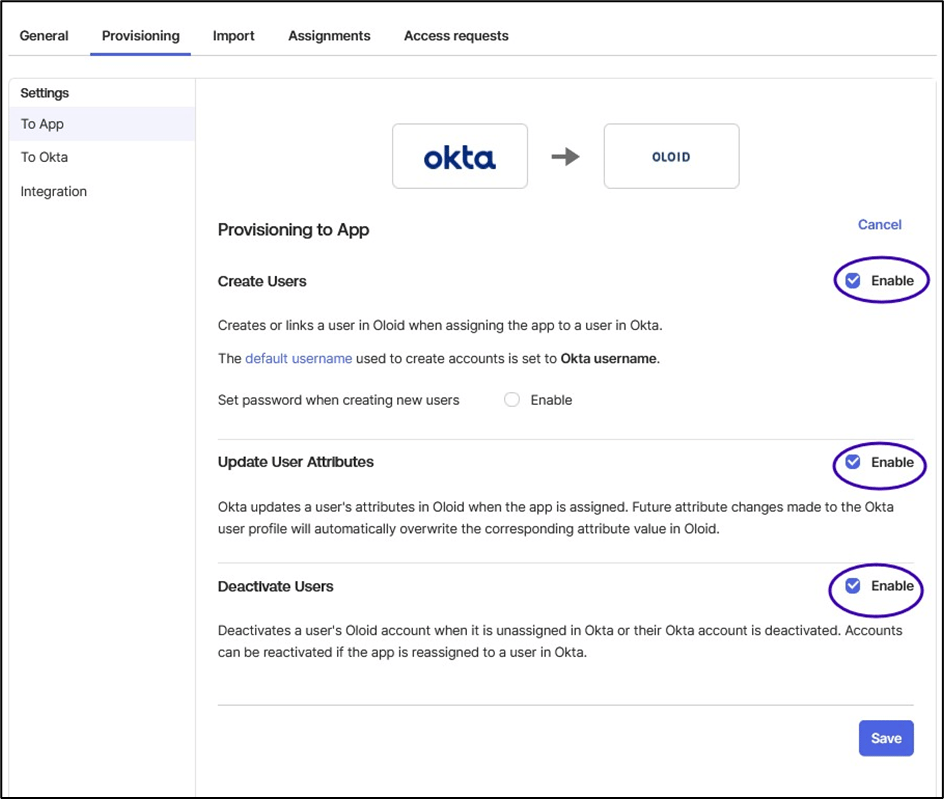Select the Provisioning tab
The width and height of the screenshot is (944, 799).
140,36
